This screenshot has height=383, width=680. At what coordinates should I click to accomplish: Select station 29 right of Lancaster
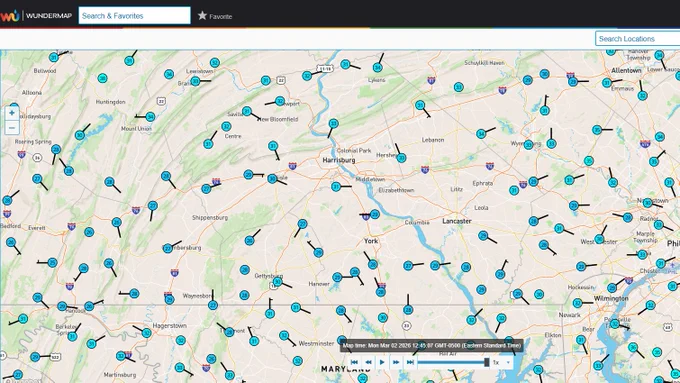tap(483, 236)
